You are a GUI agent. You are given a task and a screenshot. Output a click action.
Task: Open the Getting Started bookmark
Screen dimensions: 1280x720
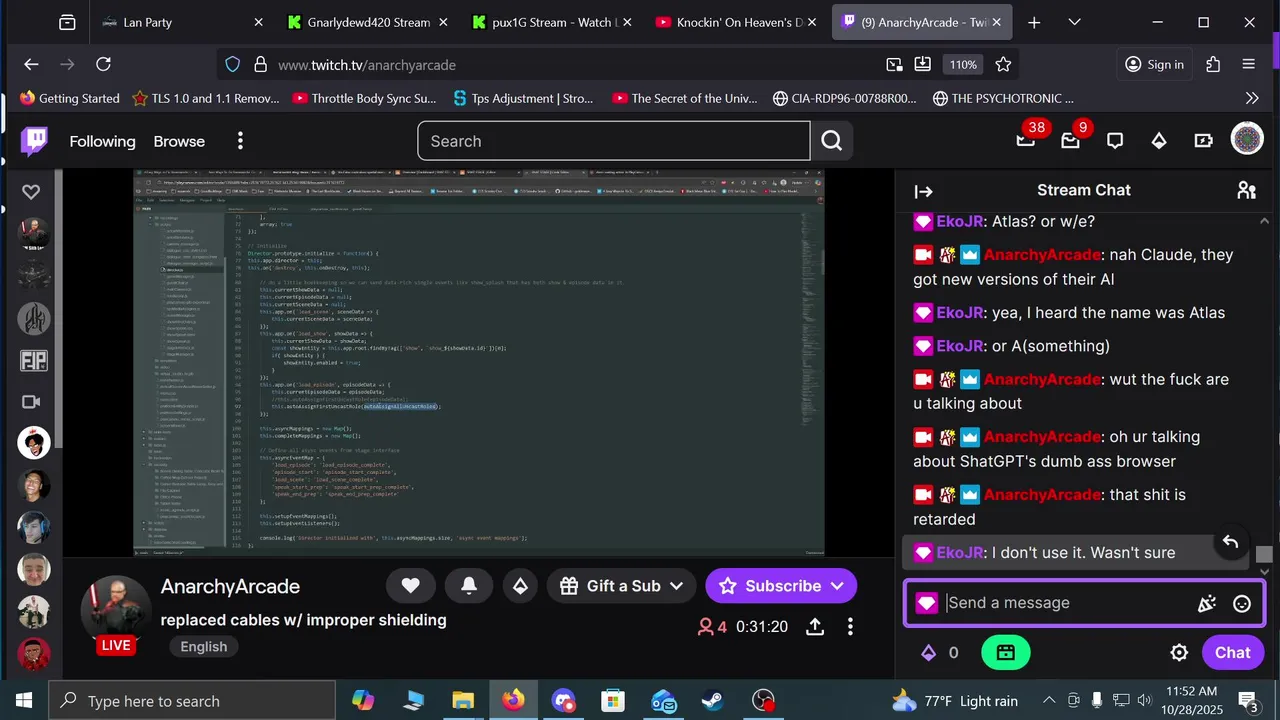point(69,98)
